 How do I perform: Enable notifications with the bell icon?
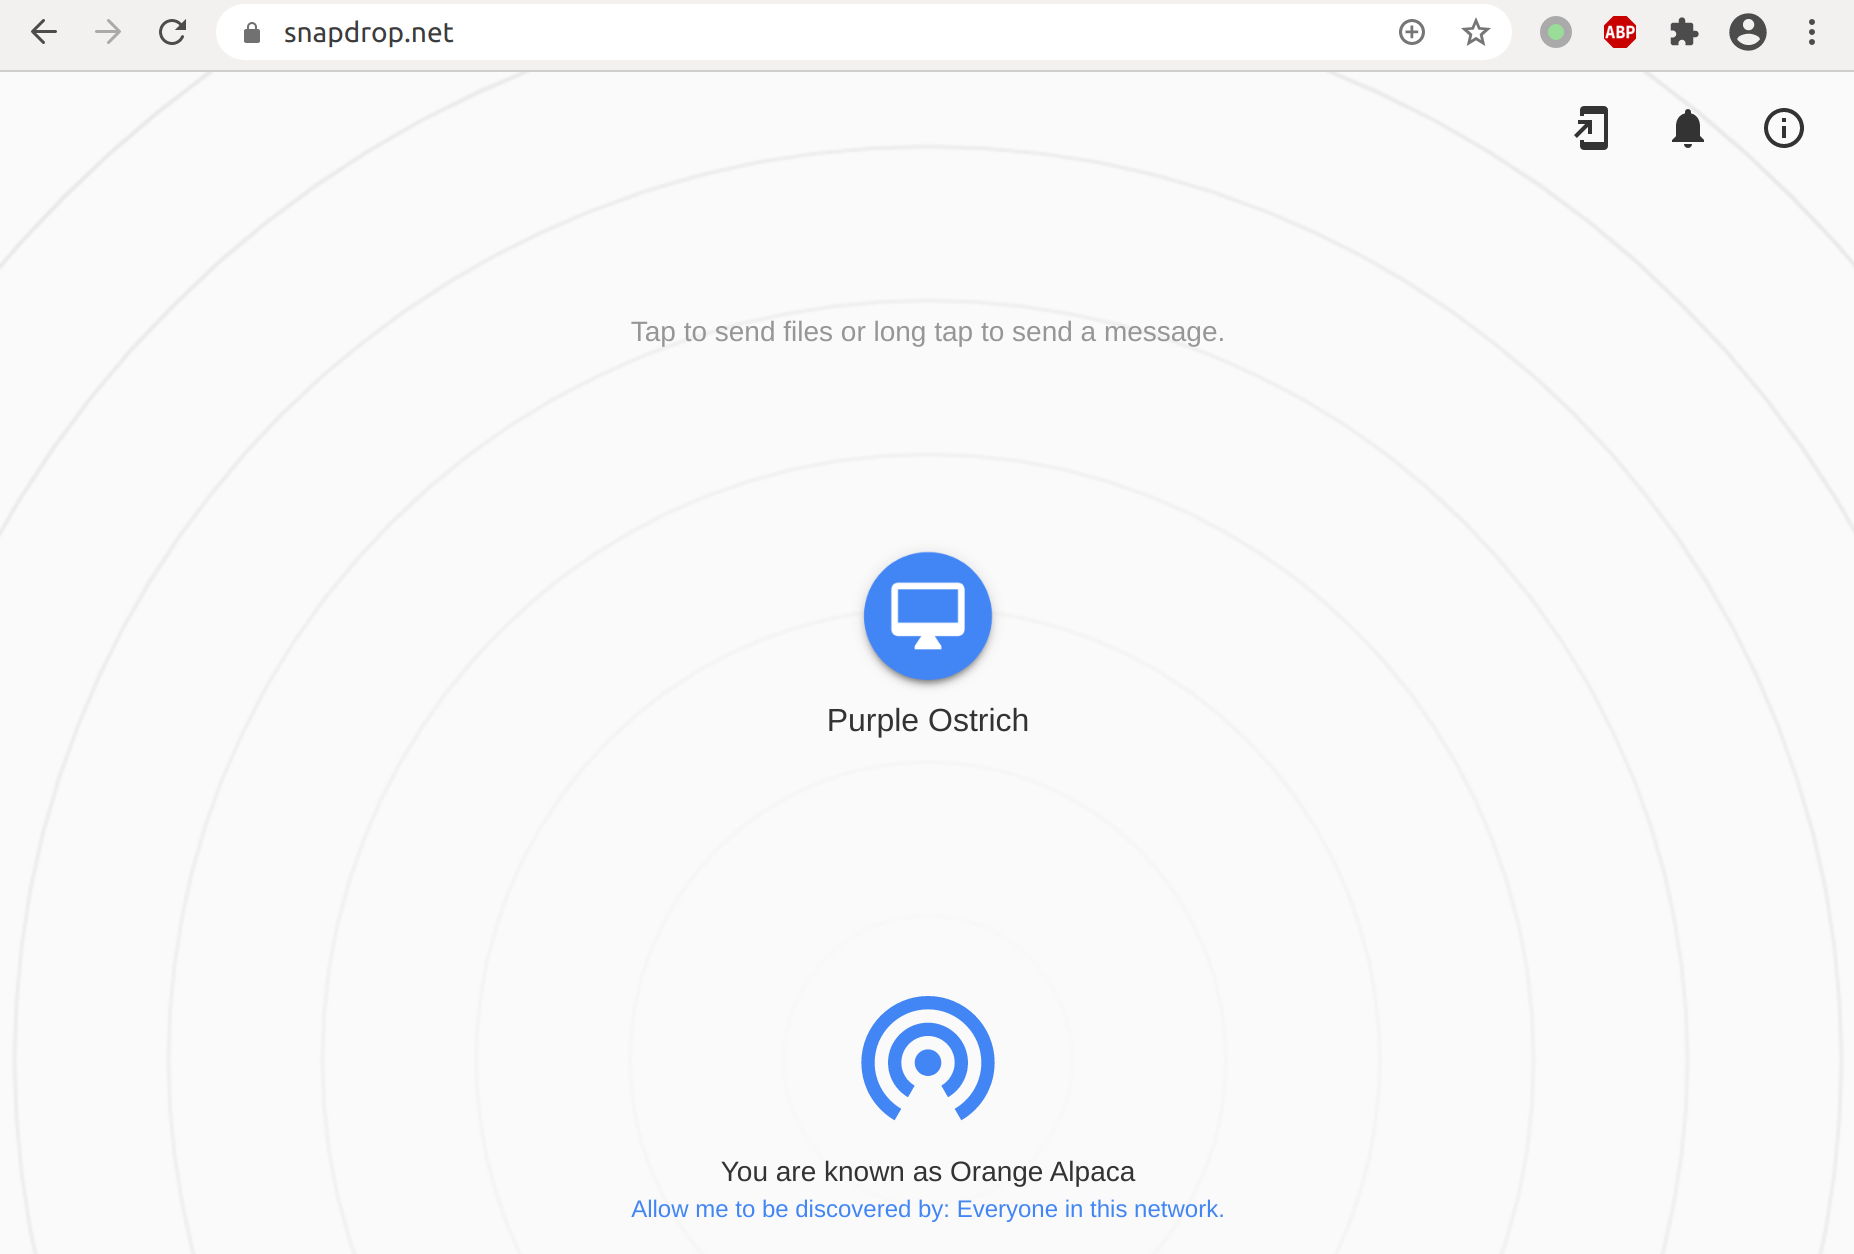click(x=1687, y=128)
